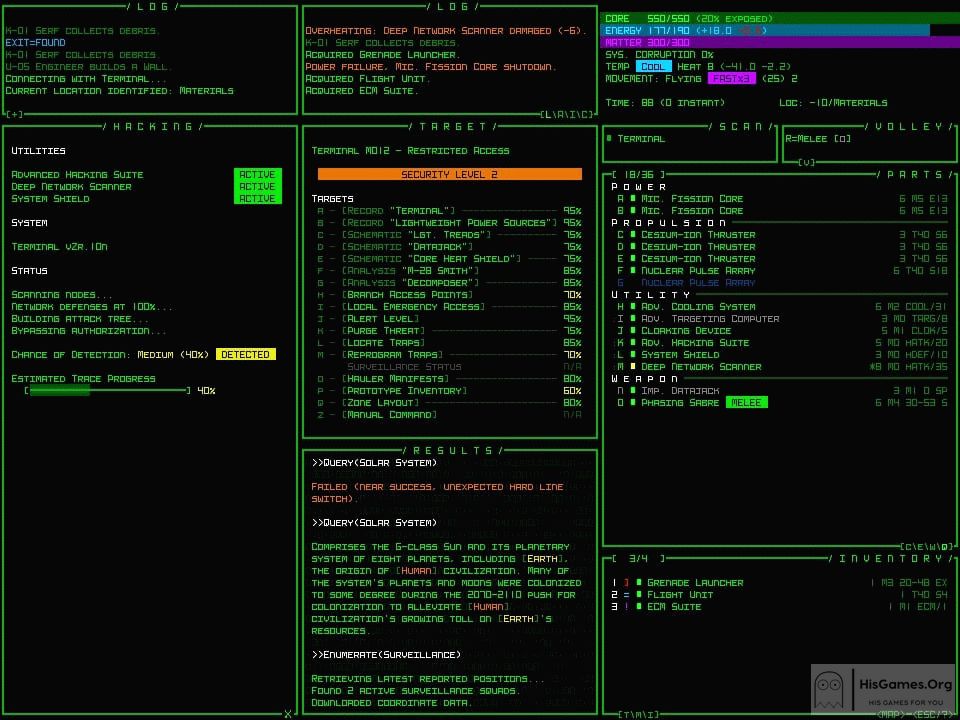Sort inventory by the T option

pos(626,714)
